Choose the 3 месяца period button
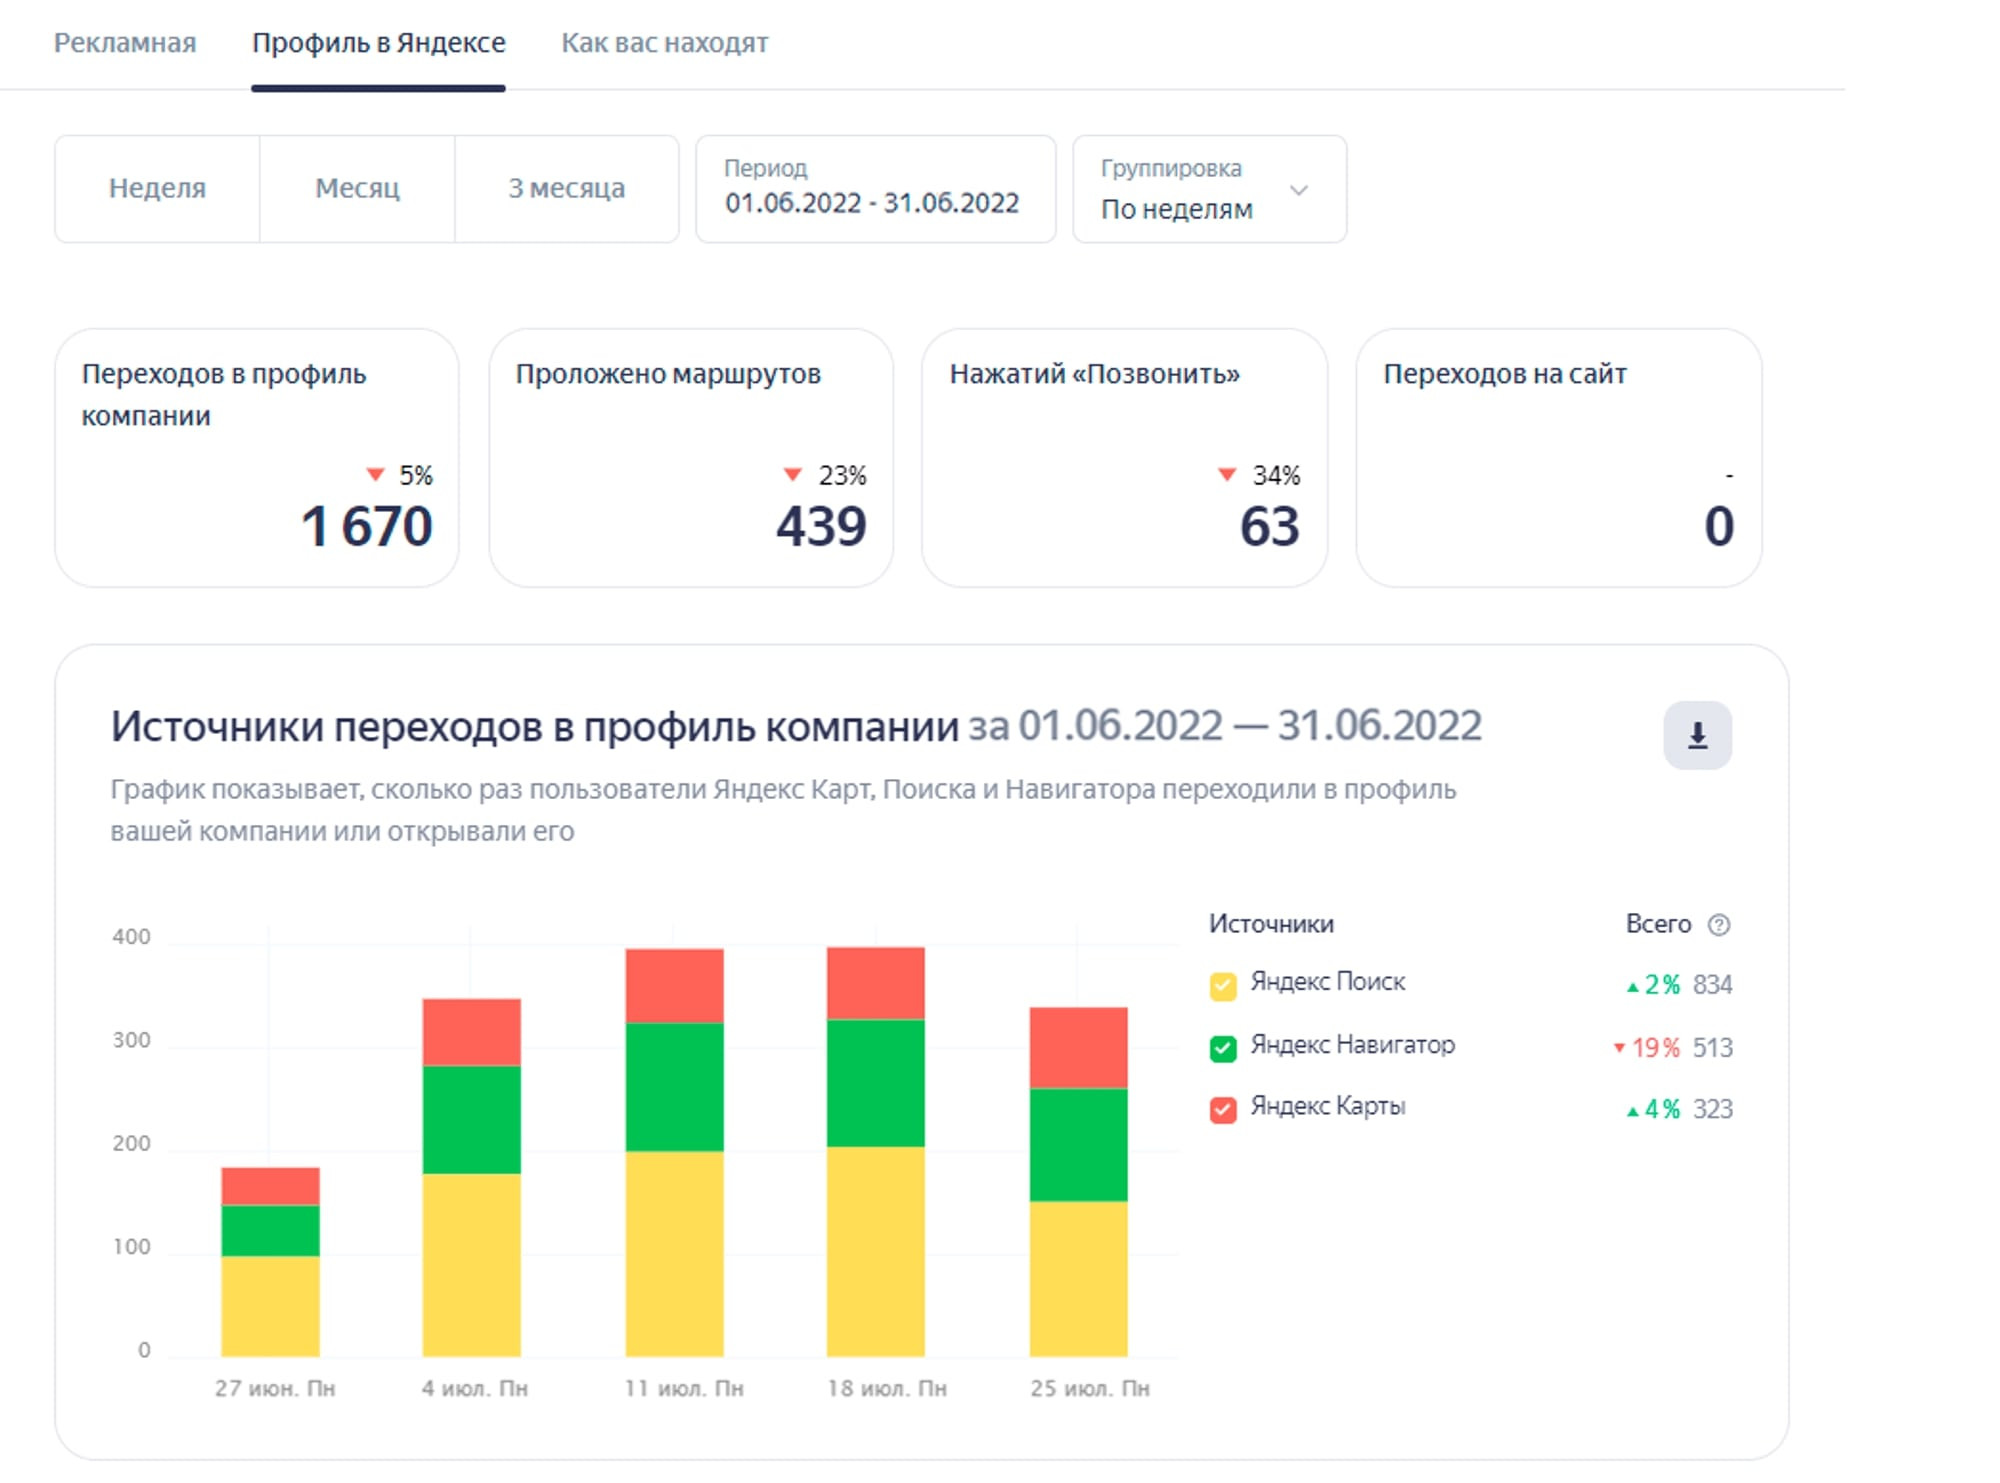The width and height of the screenshot is (2000, 1483). pos(566,188)
